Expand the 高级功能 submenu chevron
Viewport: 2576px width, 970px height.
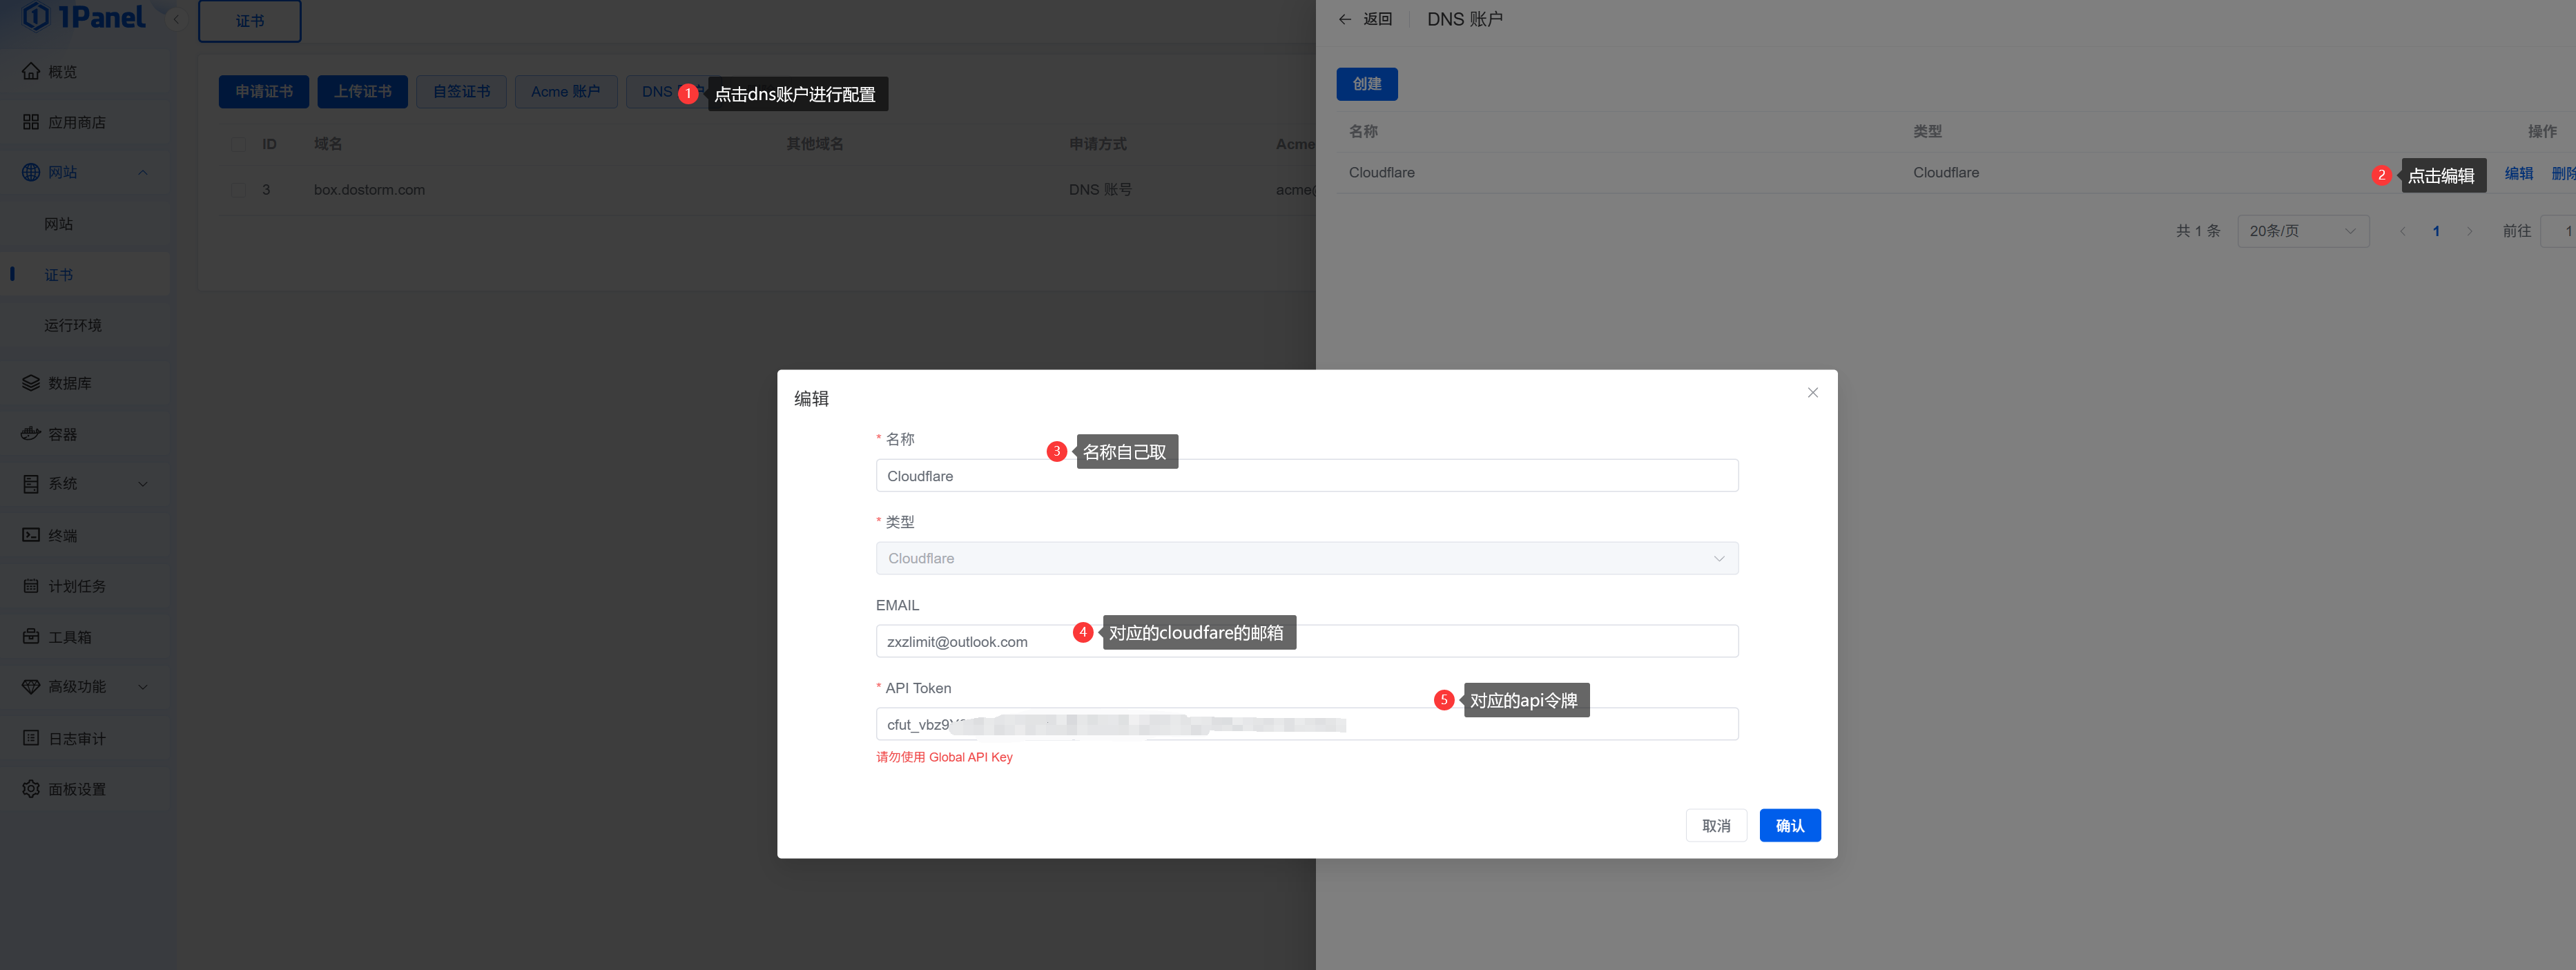pos(143,687)
